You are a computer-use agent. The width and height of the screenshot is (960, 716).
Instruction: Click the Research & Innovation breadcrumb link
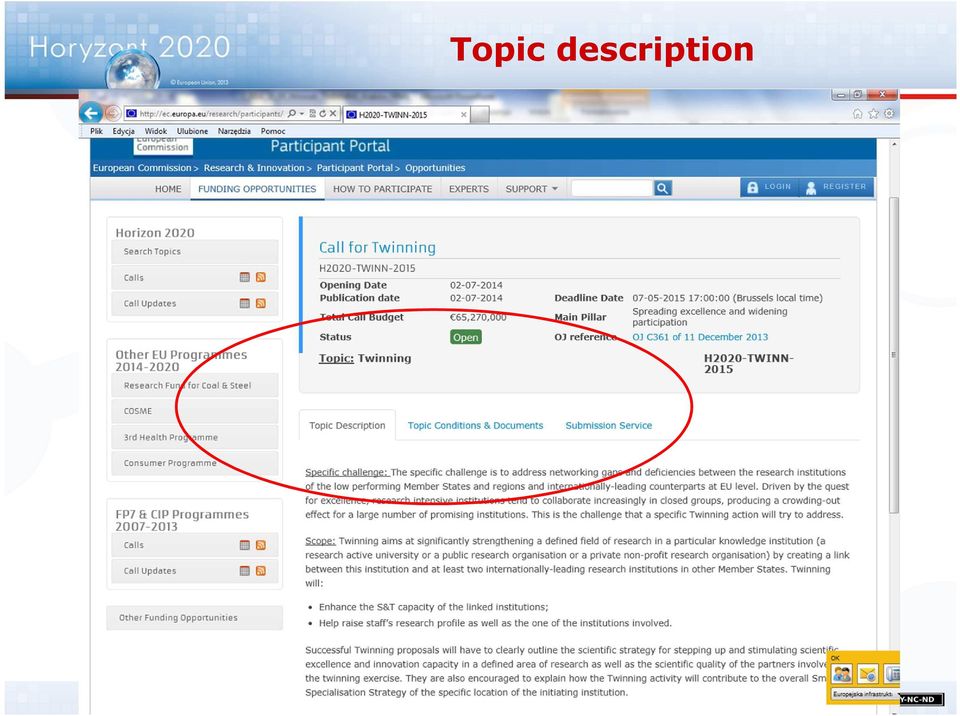[254, 168]
